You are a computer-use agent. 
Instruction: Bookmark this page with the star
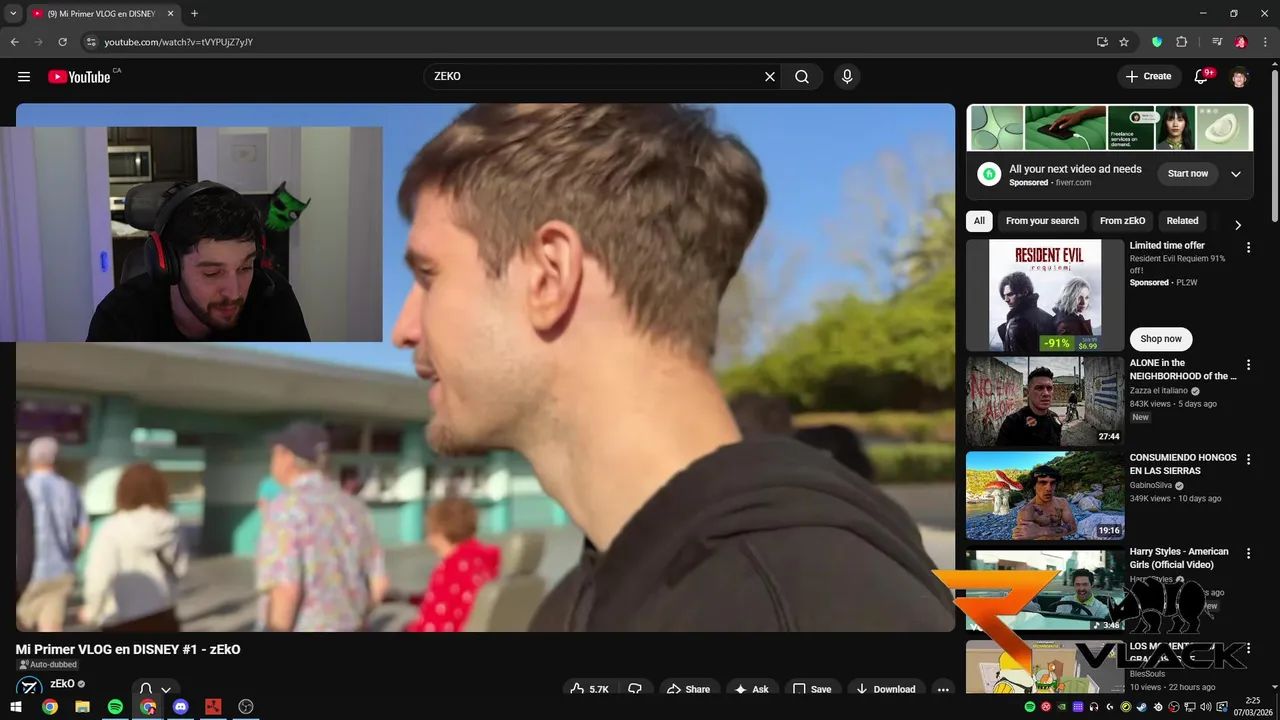[1124, 42]
